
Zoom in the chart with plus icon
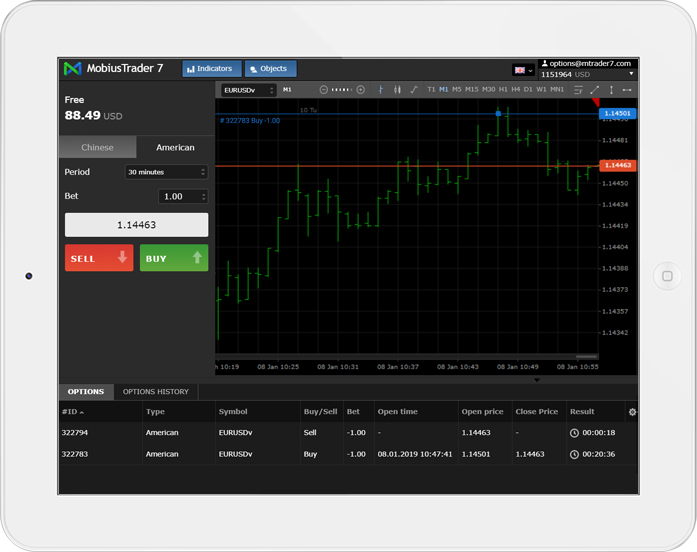[361, 90]
